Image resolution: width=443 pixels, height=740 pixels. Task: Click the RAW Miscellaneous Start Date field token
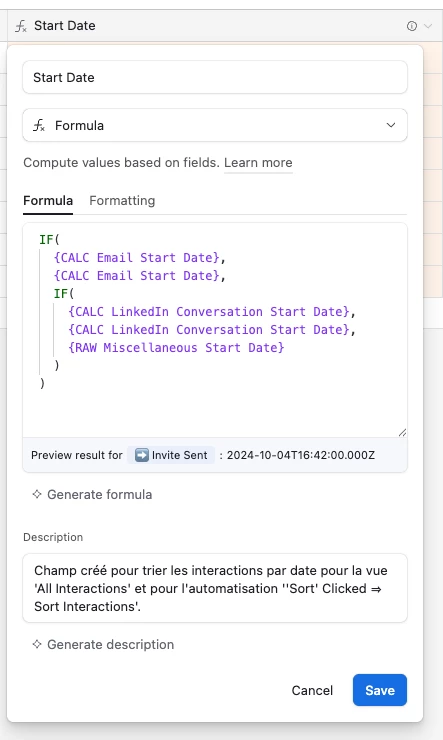pyautogui.click(x=176, y=348)
